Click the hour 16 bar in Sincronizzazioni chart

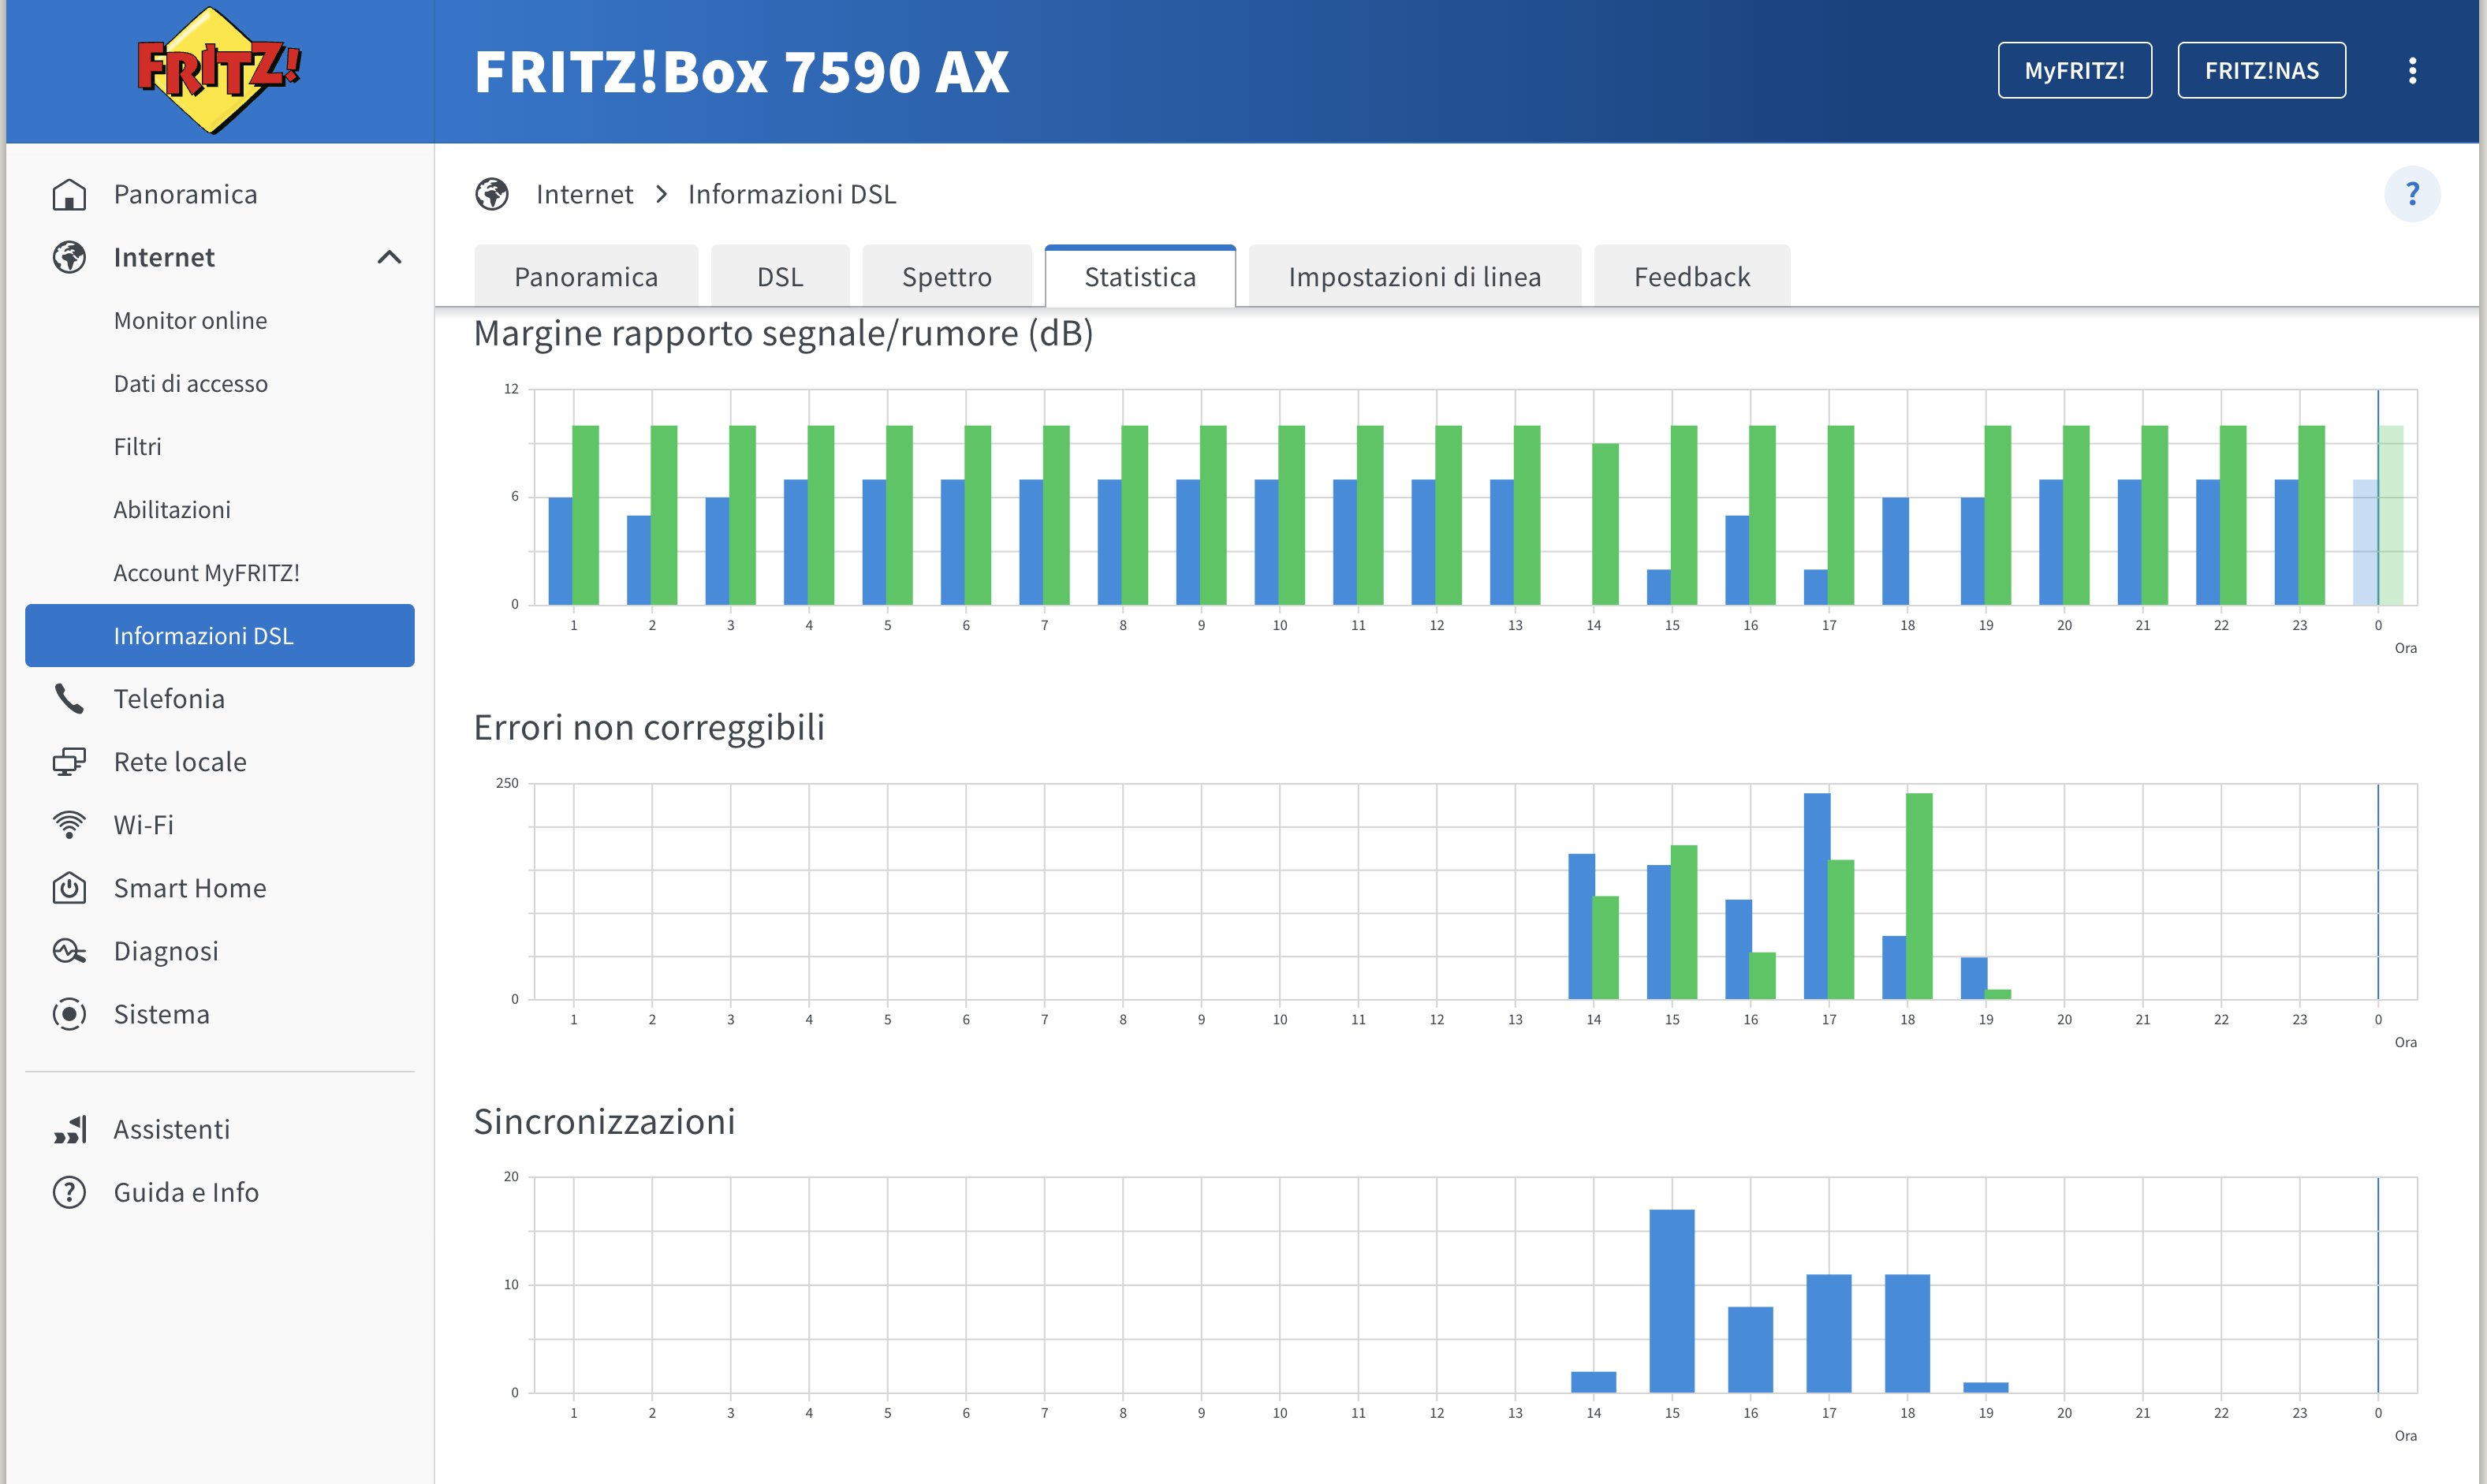coord(1750,1349)
